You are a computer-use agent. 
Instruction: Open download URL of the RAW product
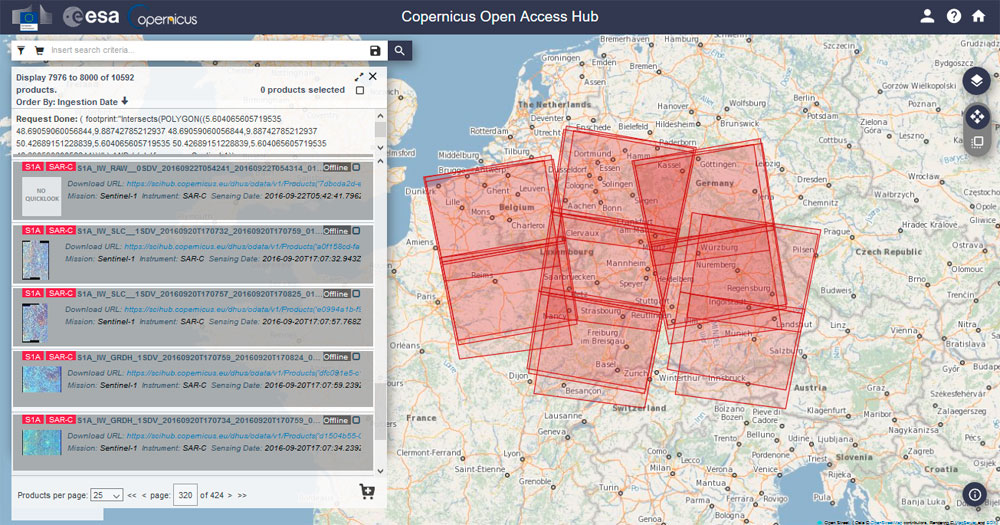pyautogui.click(x=244, y=184)
